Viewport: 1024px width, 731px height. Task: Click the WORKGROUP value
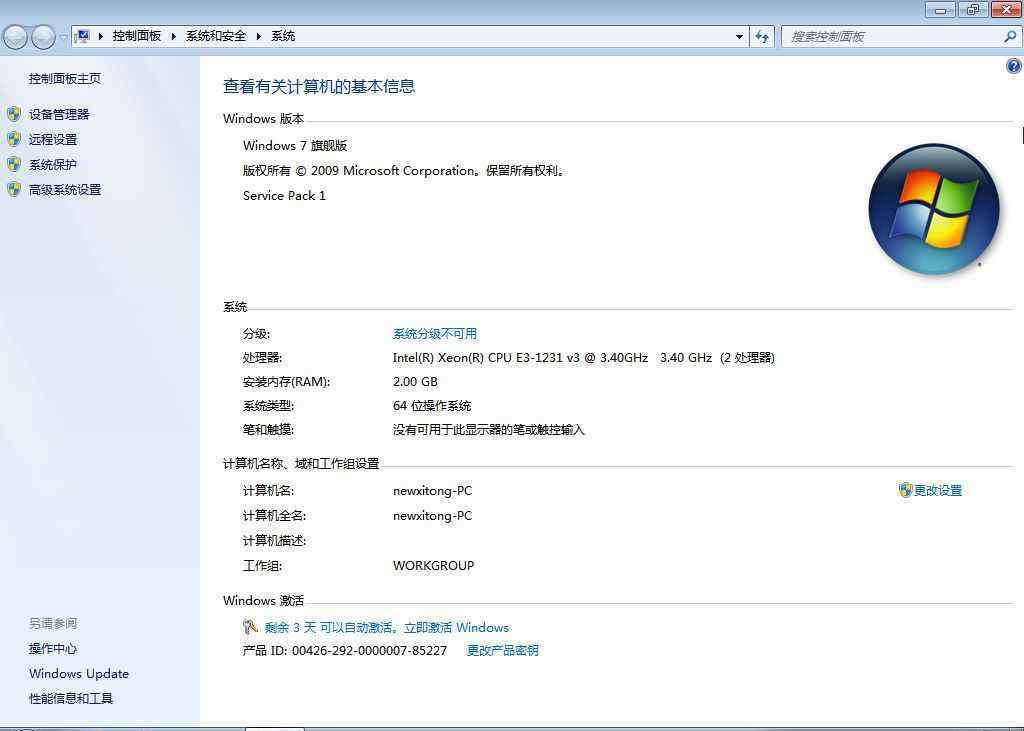coord(434,566)
